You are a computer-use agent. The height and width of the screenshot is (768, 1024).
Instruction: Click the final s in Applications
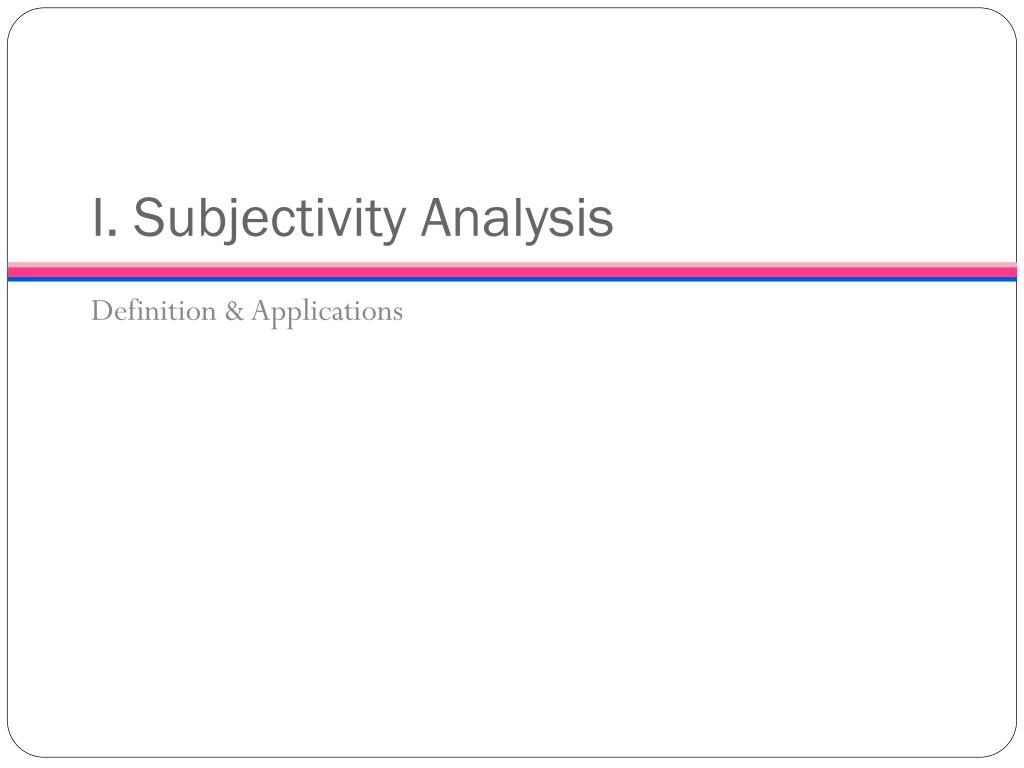tap(397, 315)
